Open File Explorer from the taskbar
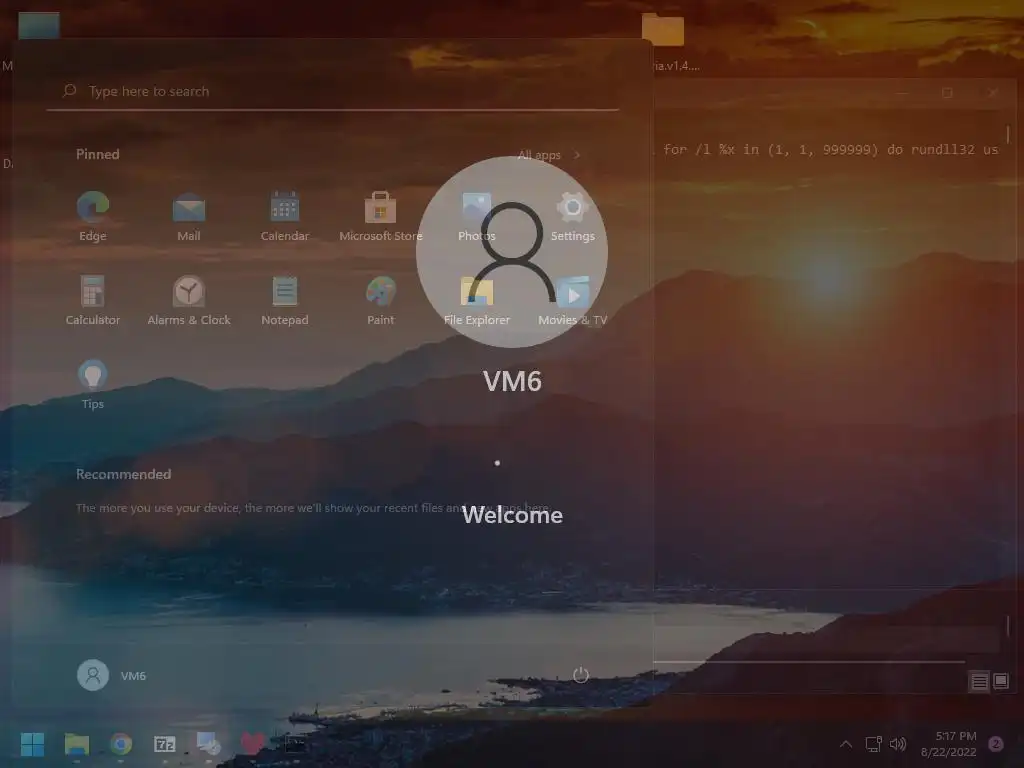This screenshot has height=768, width=1024. tap(76, 744)
